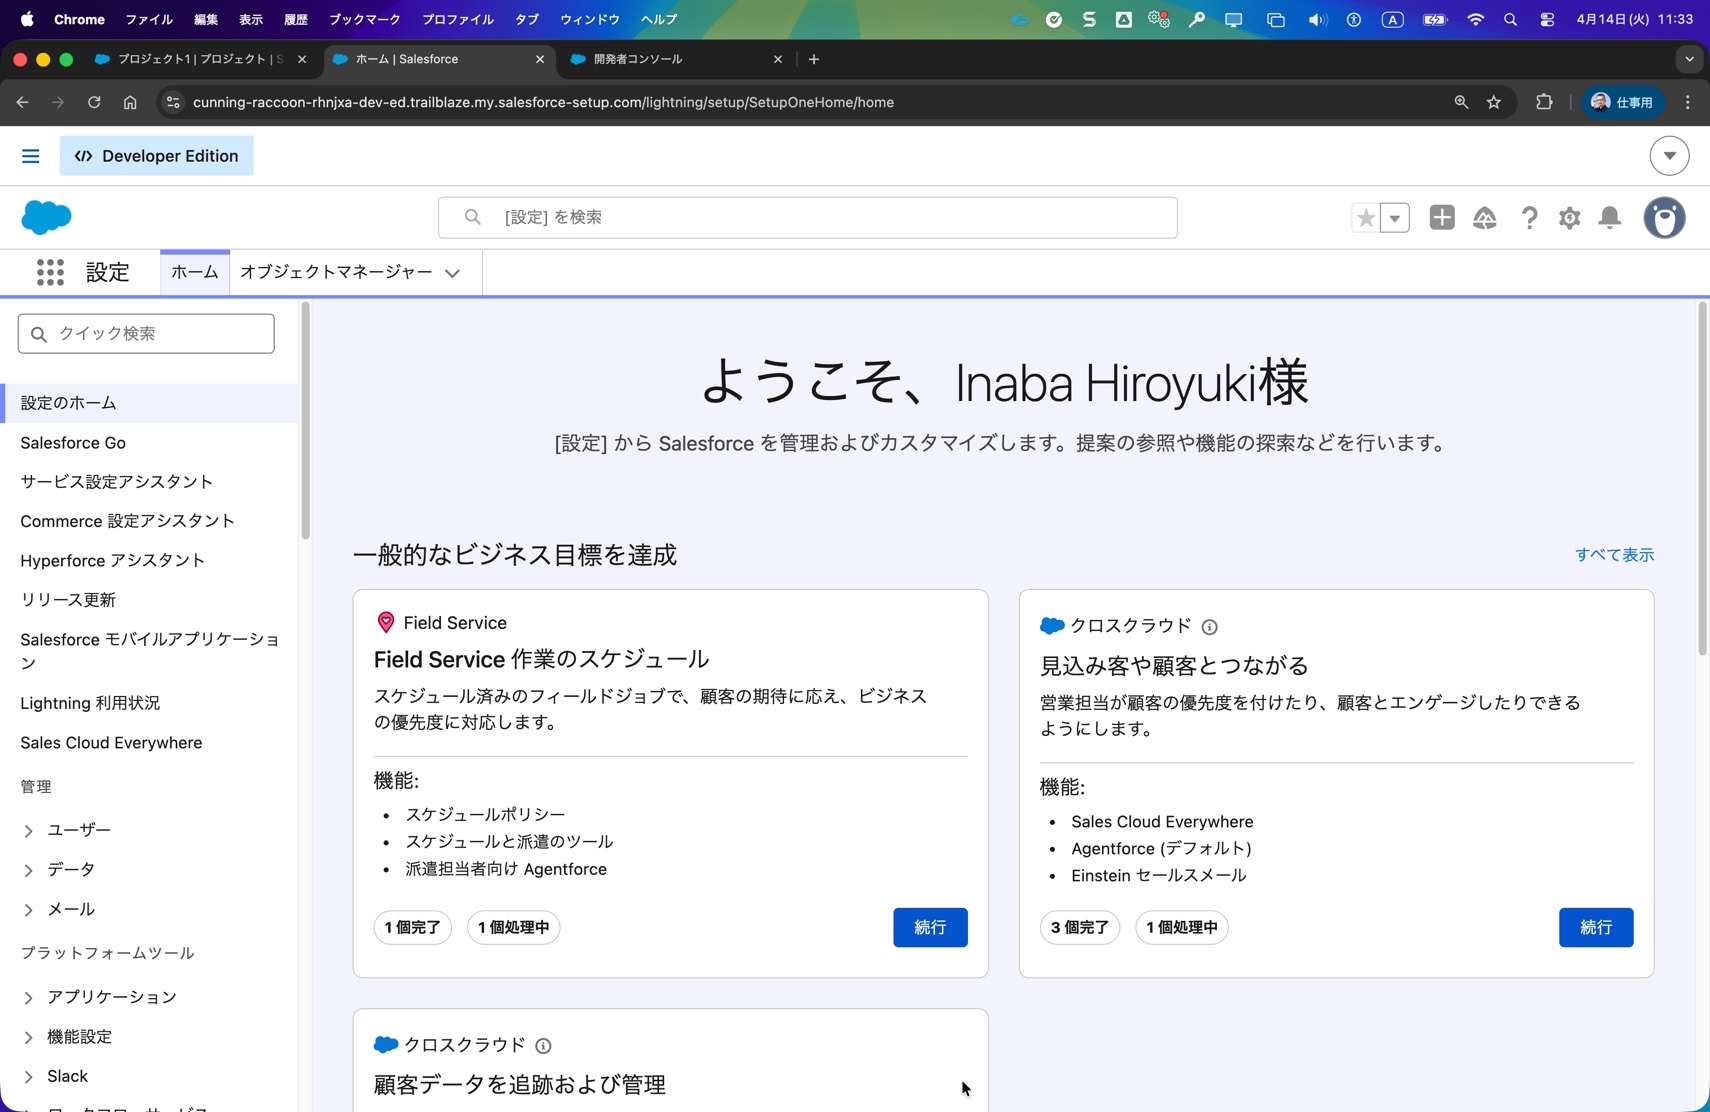Expand the ユーザー tree section
This screenshot has width=1710, height=1112.
(28, 831)
